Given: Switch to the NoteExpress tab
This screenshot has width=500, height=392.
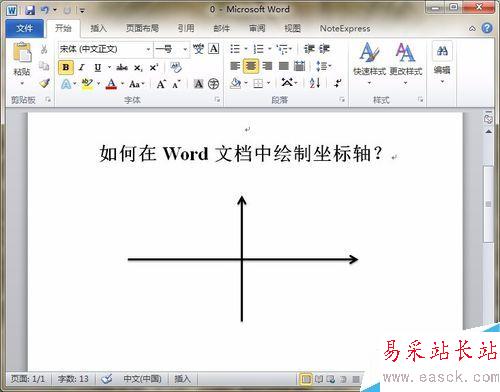Looking at the screenshot, I should tap(345, 29).
